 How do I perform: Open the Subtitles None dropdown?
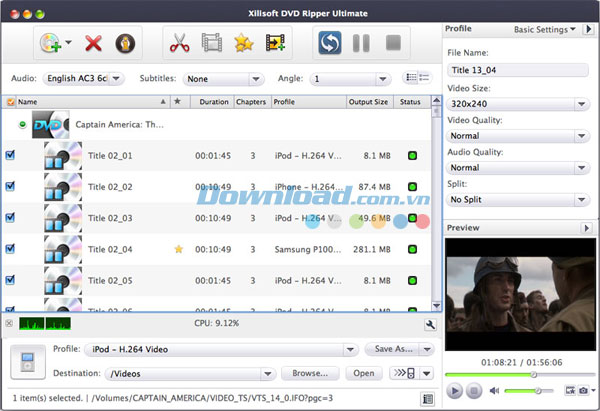click(223, 79)
